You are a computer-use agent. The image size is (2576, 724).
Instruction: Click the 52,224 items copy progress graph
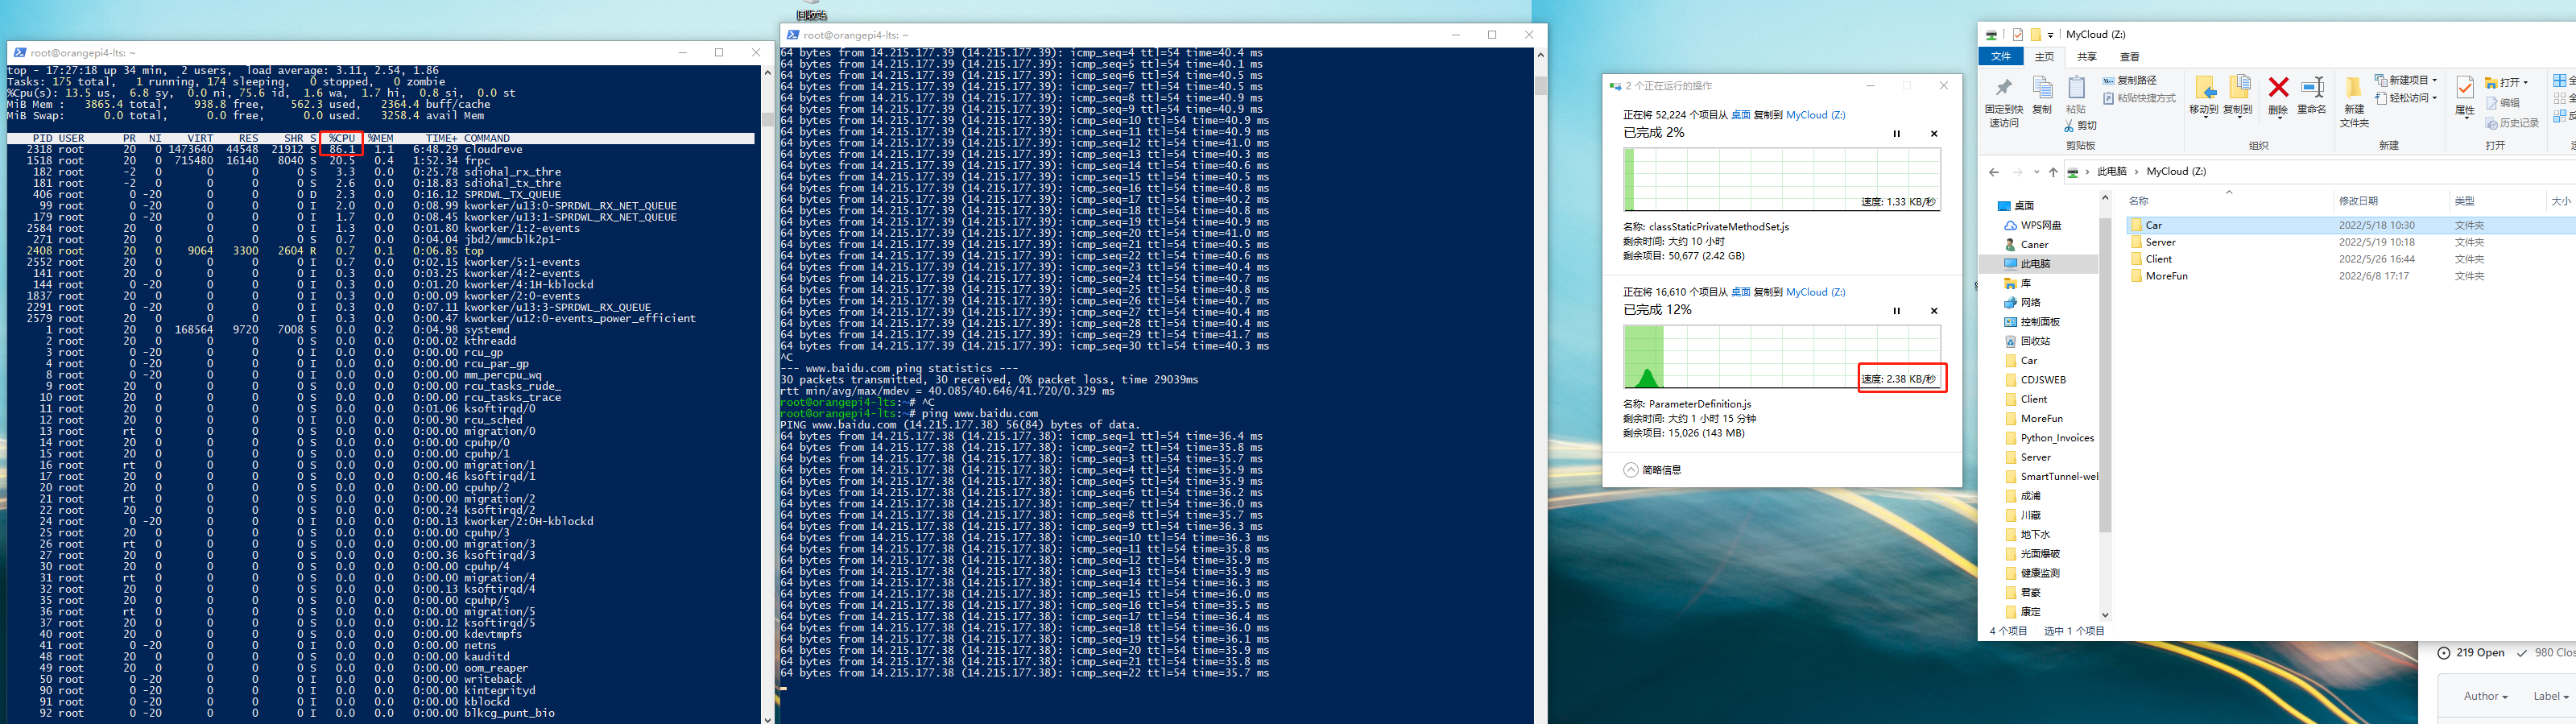(1782, 179)
